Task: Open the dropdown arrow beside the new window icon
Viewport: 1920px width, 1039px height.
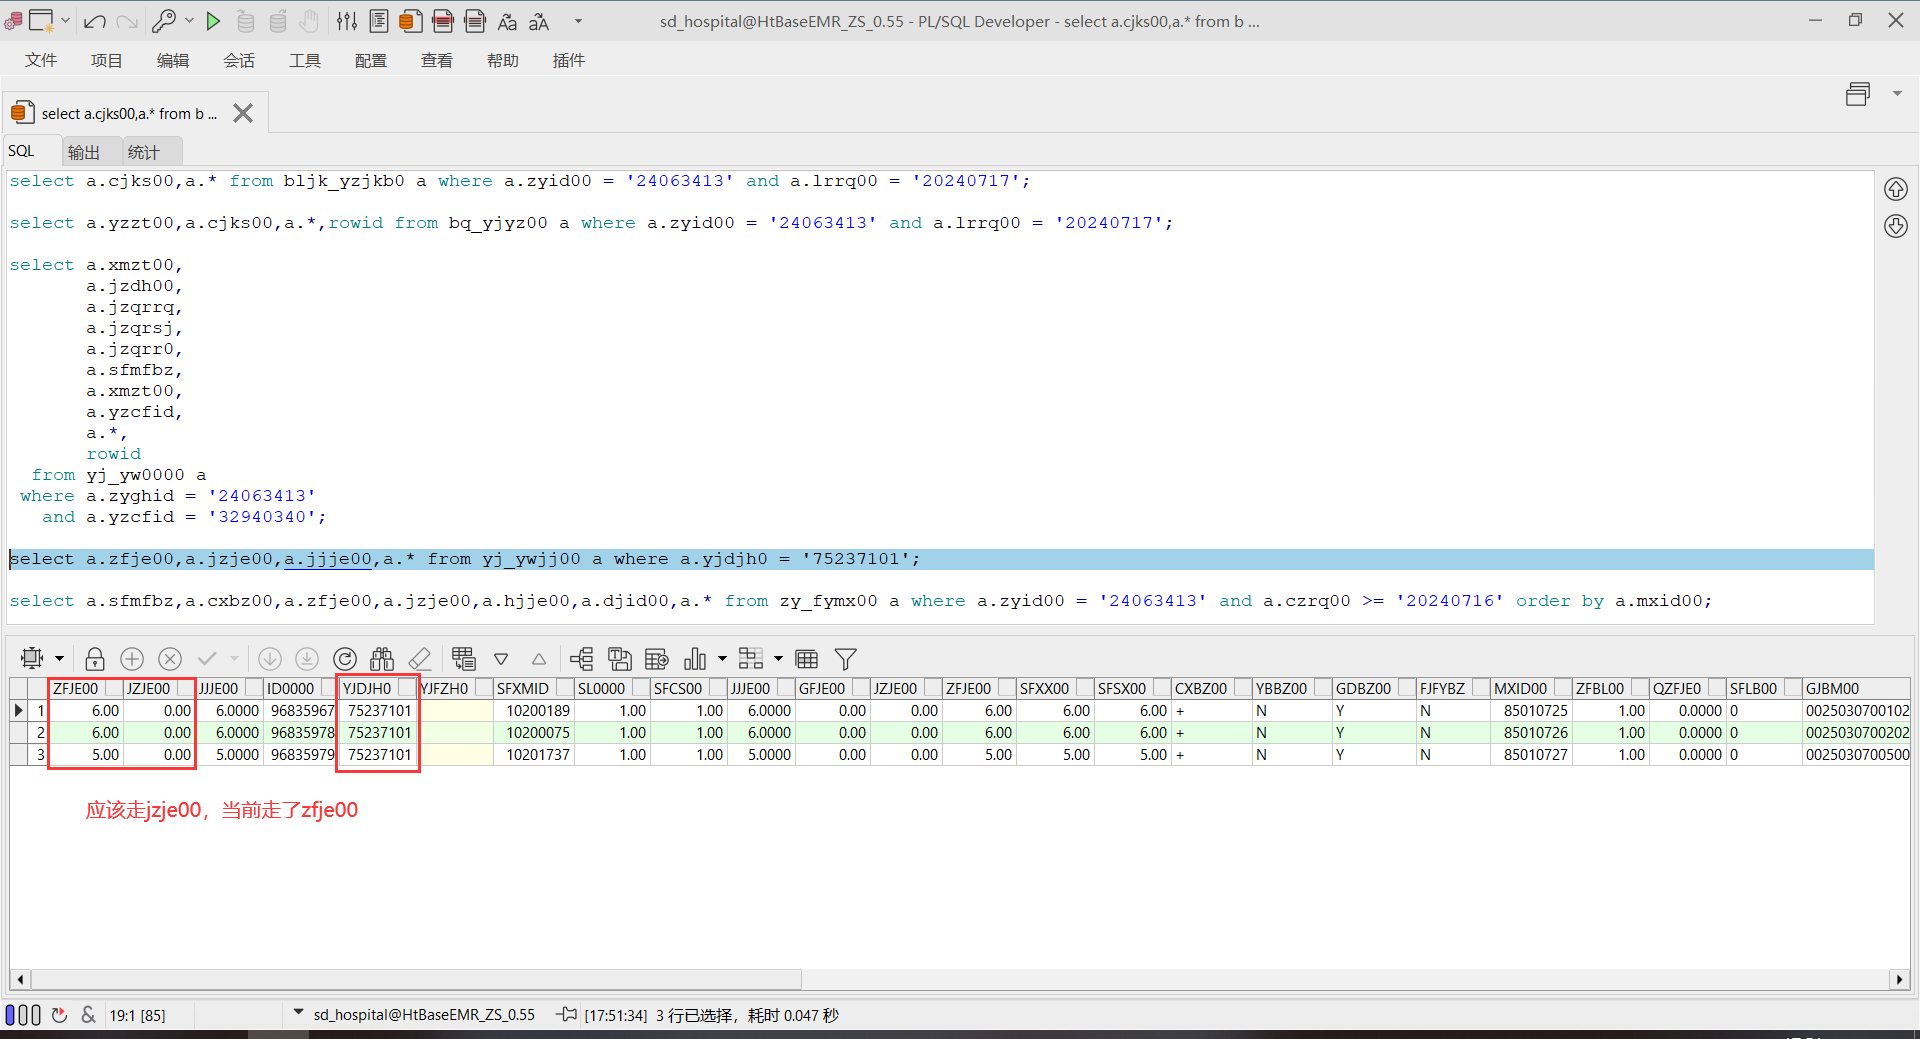Action: tap(65, 21)
